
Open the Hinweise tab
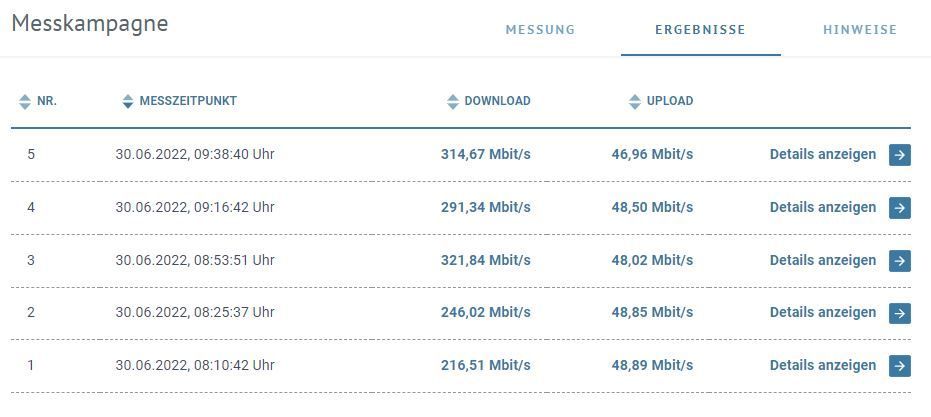click(859, 30)
